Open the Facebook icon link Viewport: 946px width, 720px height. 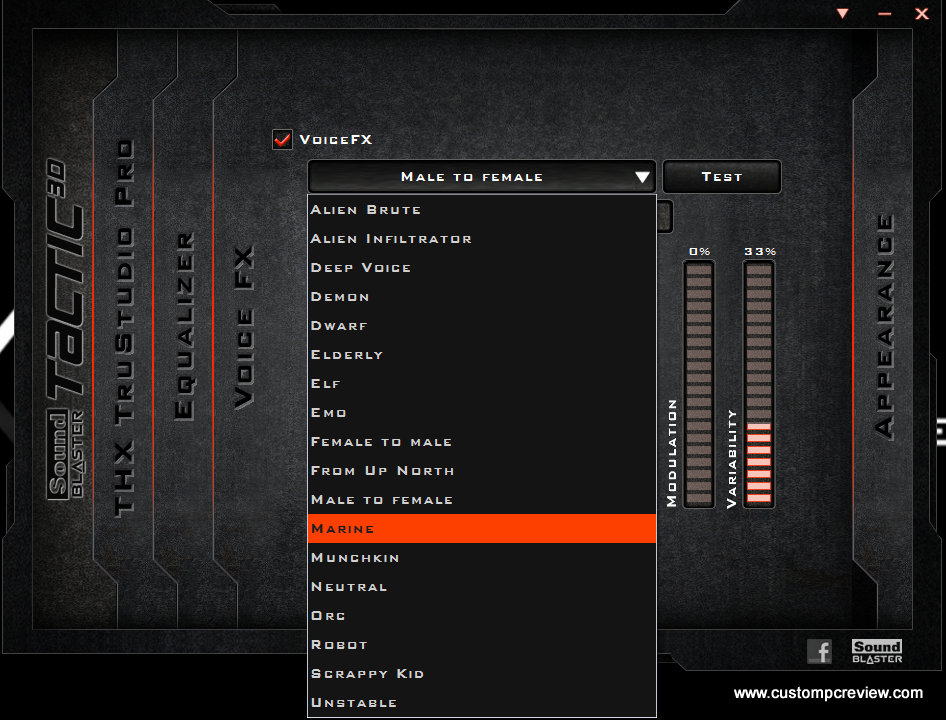click(x=819, y=651)
